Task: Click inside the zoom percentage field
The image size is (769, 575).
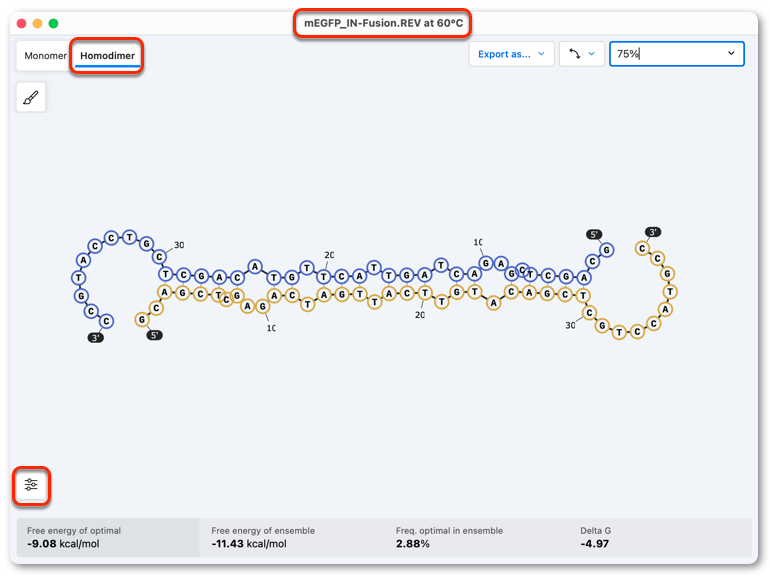Action: (677, 54)
